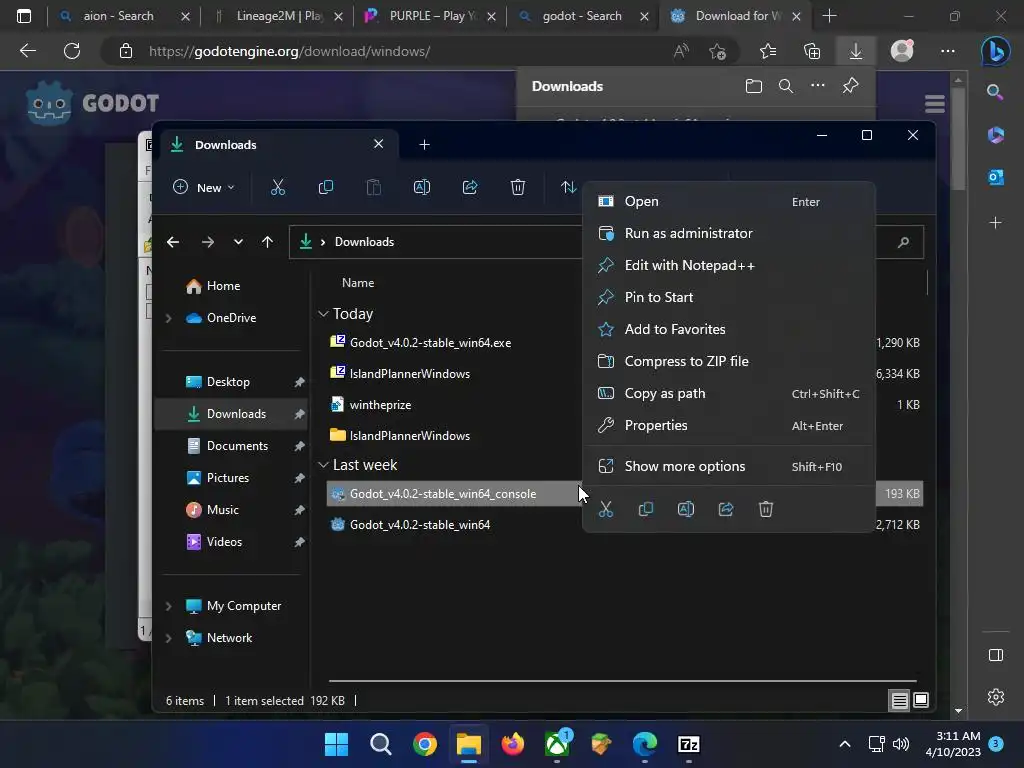Choose Copy as path
The width and height of the screenshot is (1024, 768).
click(x=728, y=393)
